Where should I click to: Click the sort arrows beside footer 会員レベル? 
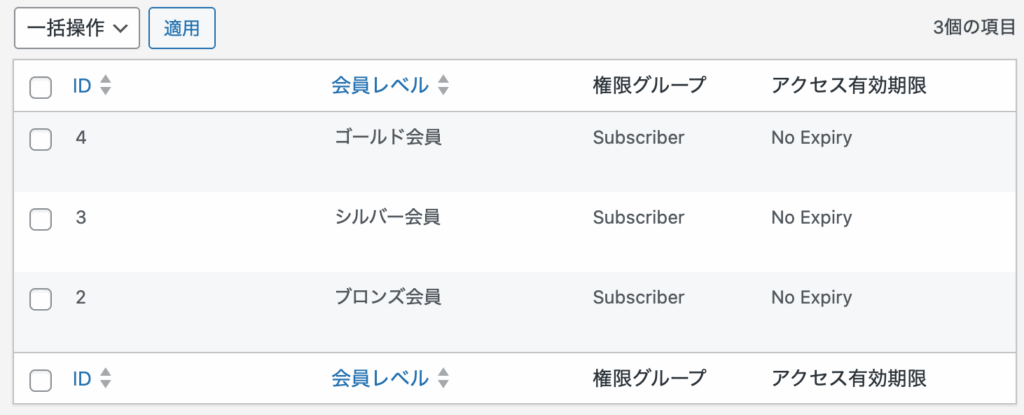click(x=443, y=378)
